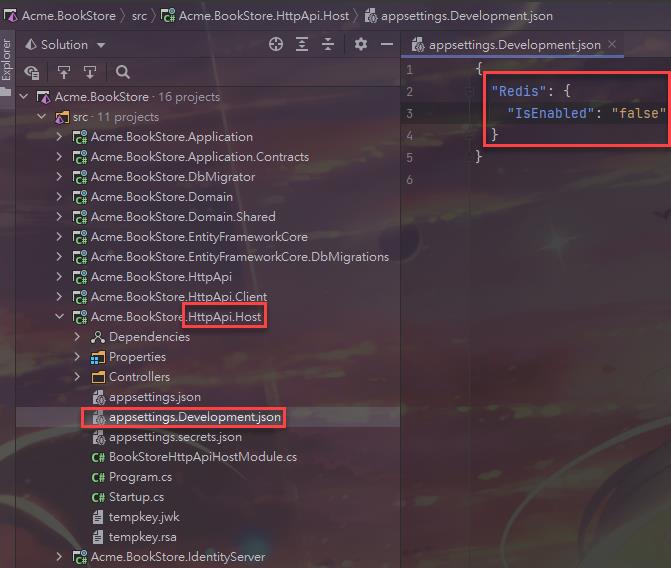Expand the Dependencies node
The width and height of the screenshot is (671, 568).
(77, 337)
